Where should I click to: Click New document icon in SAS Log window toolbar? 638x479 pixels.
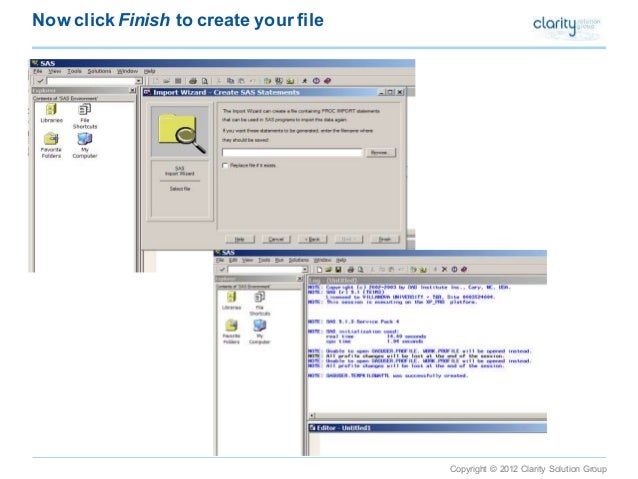[x=319, y=269]
